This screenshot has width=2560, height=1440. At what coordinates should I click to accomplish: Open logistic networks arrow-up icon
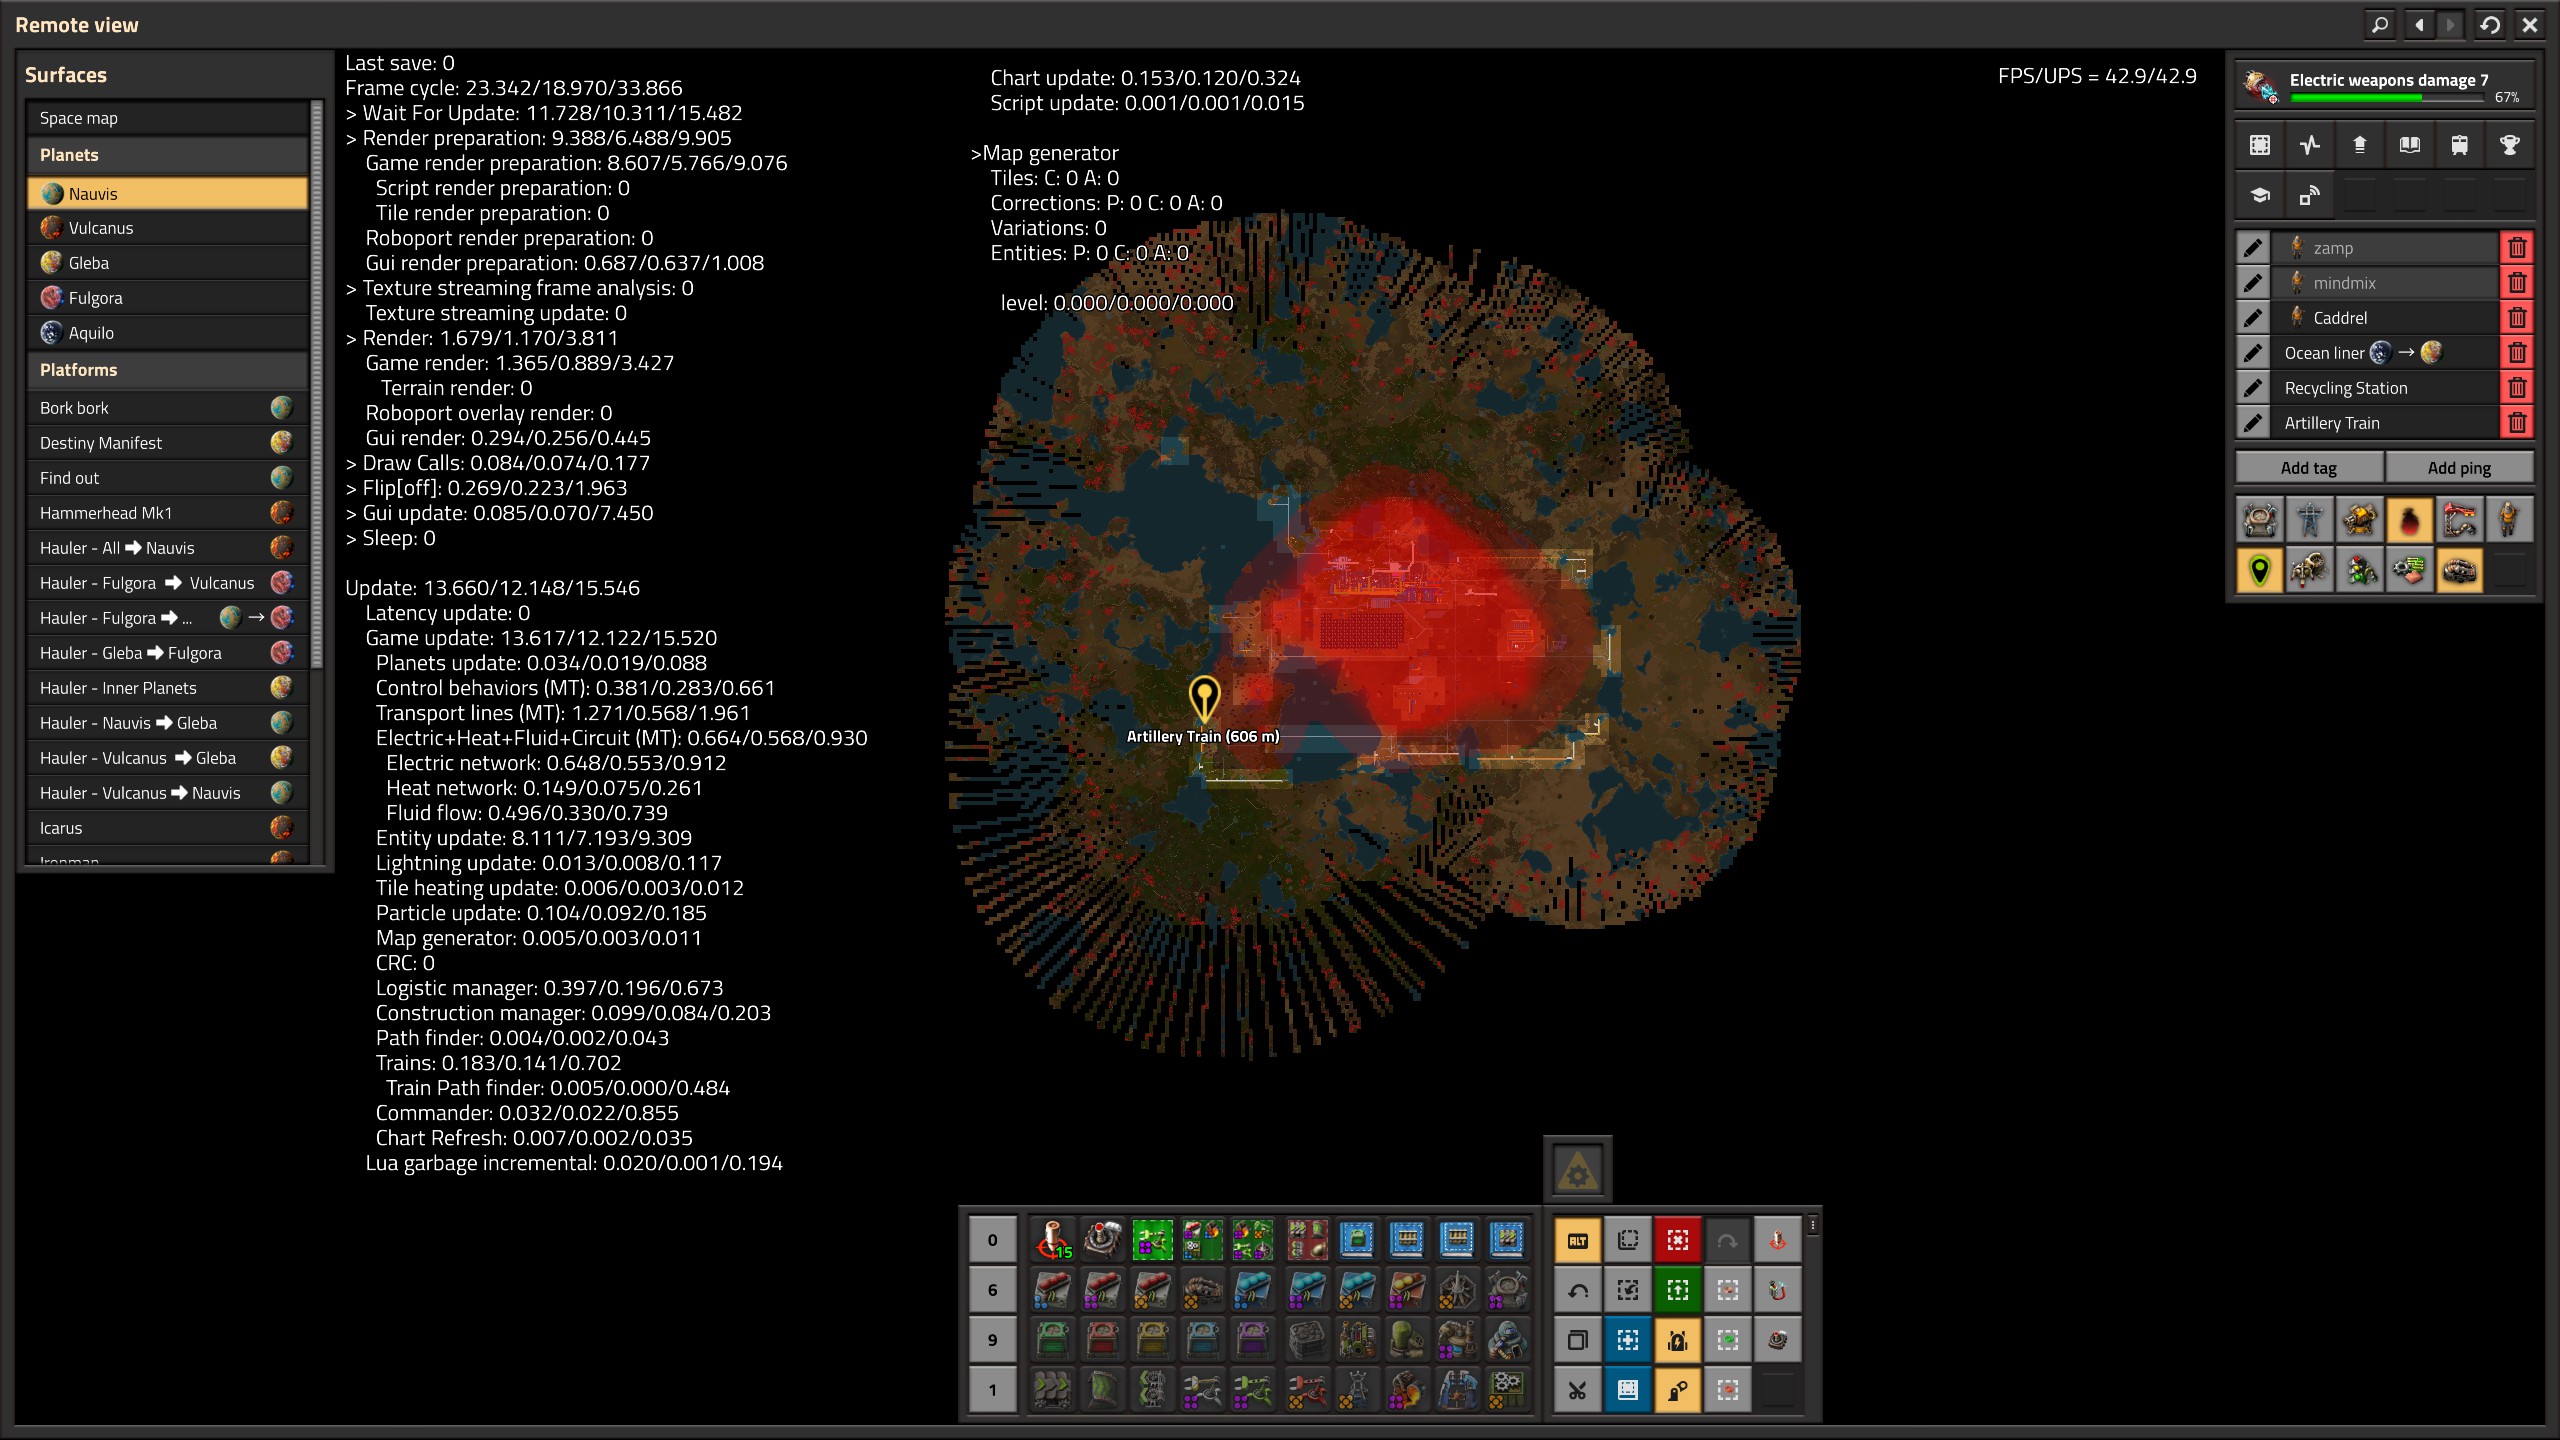[2360, 145]
